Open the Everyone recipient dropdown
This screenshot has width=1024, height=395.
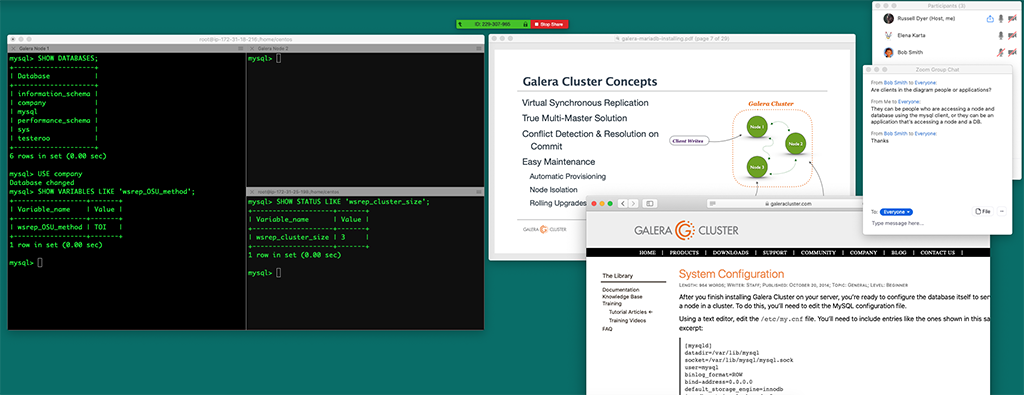tap(896, 212)
